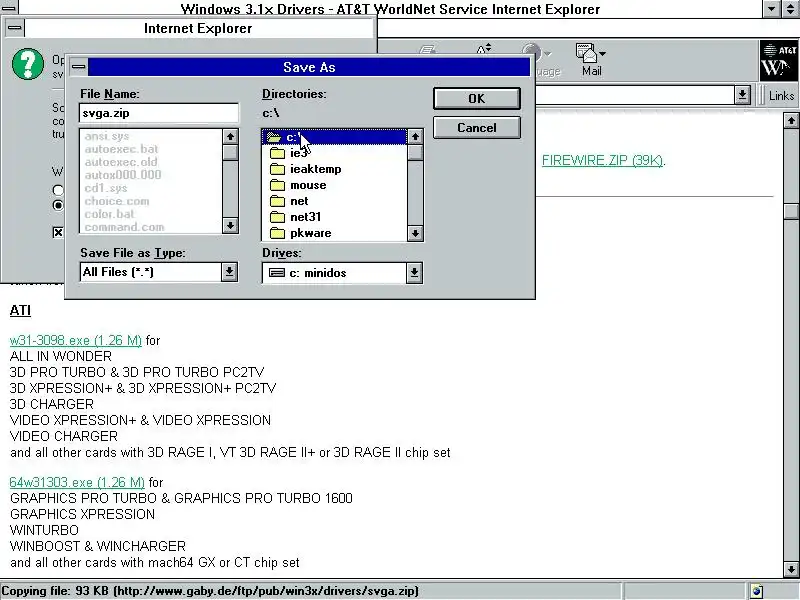Click the AT&T WorldNet logo

779,61
